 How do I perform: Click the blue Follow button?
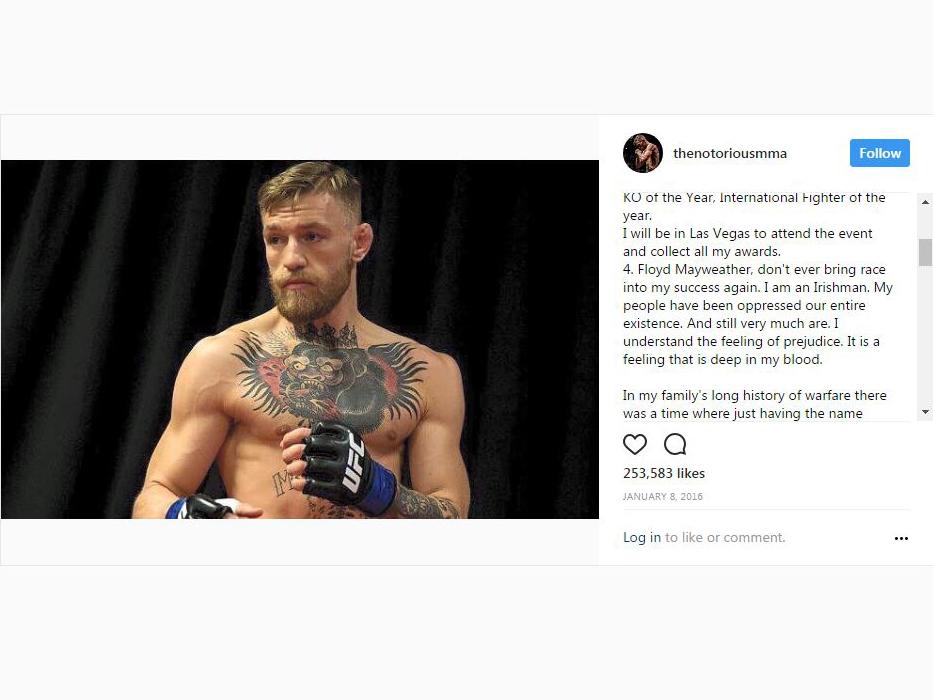(x=879, y=153)
